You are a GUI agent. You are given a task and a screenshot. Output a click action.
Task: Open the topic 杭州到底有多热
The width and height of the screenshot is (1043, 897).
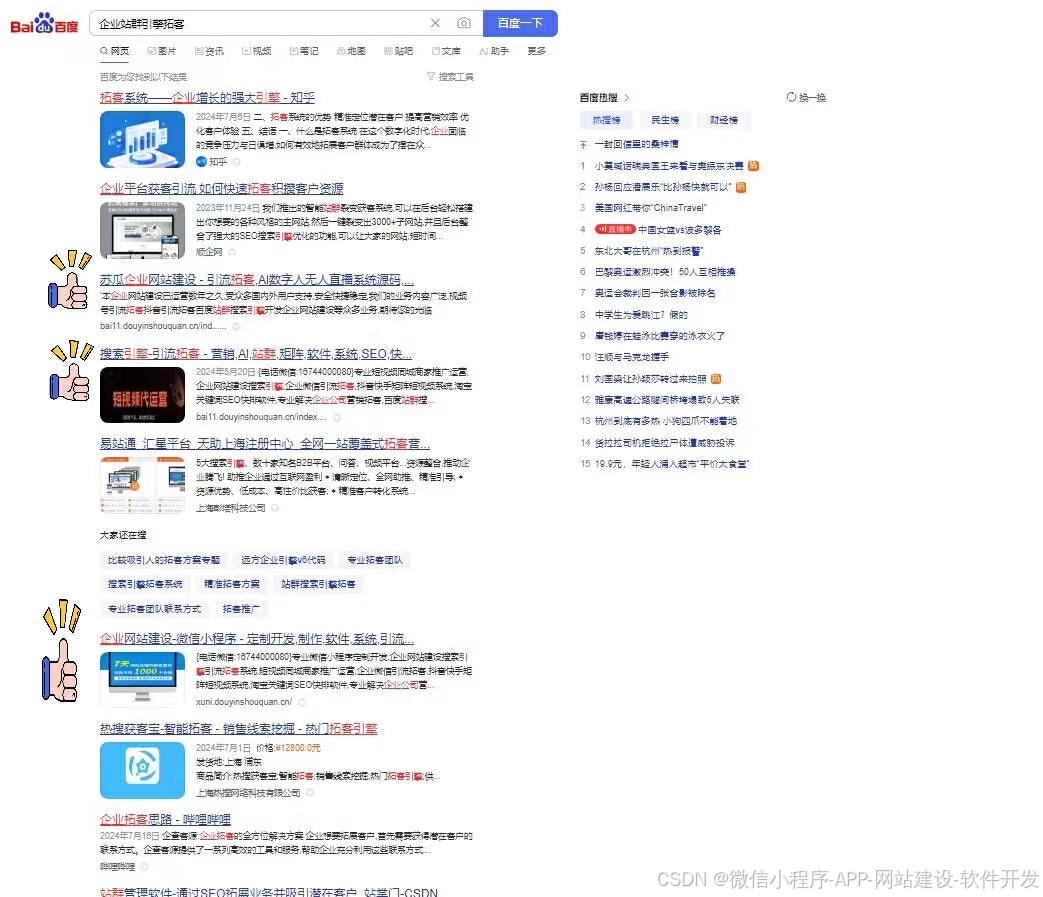pos(666,421)
